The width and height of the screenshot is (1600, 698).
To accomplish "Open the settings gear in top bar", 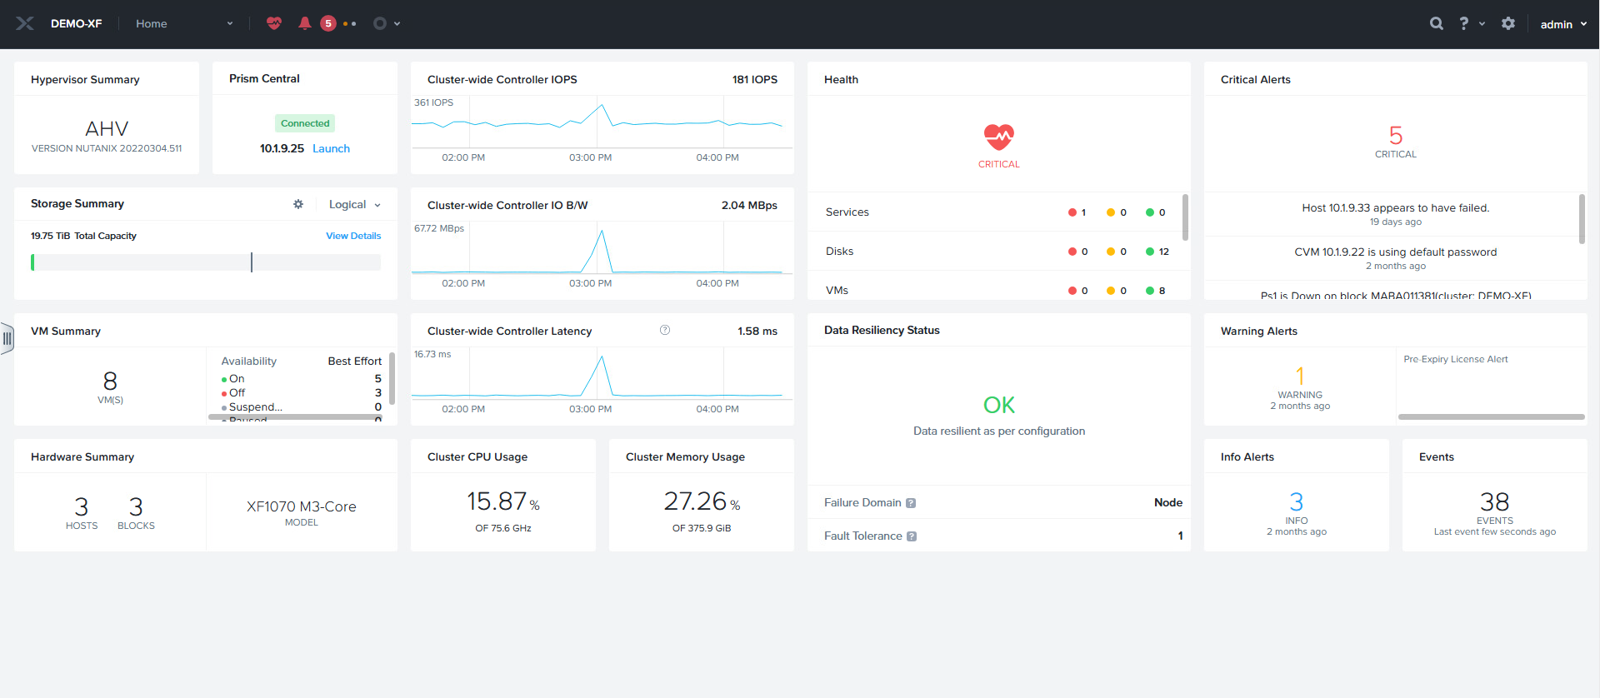I will pos(1508,23).
